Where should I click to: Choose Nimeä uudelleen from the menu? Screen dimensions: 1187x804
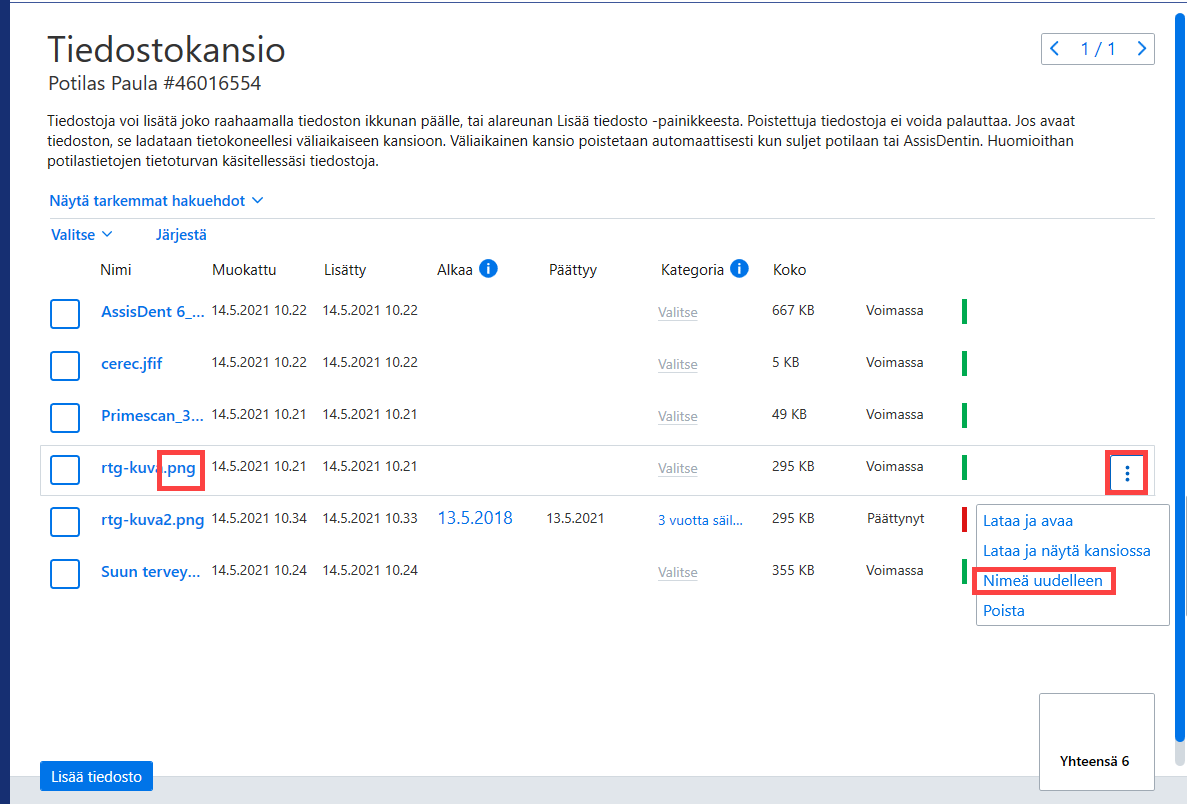point(1042,581)
